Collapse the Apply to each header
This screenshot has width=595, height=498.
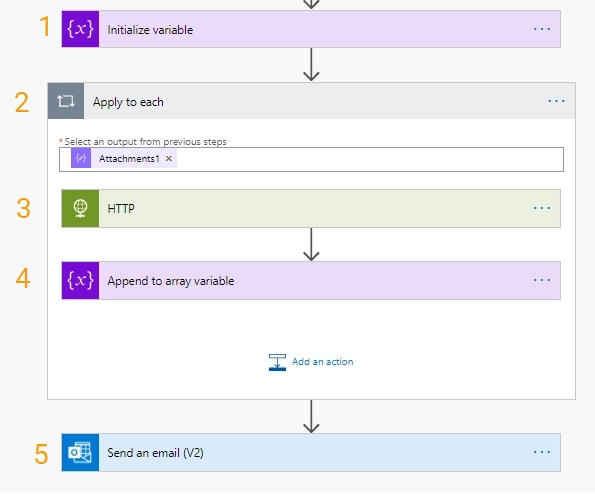pos(311,101)
